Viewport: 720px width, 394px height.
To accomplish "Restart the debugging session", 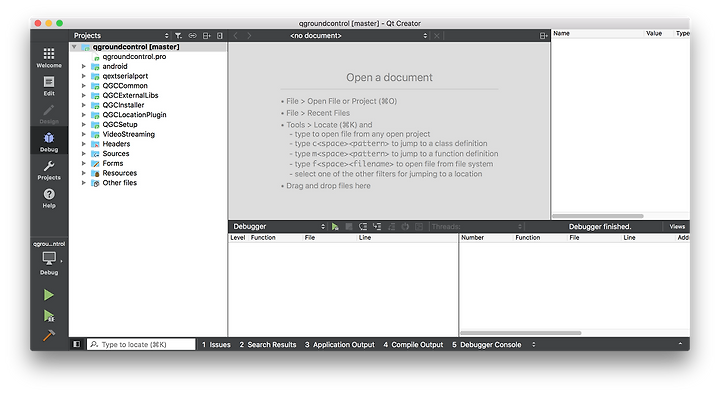I will point(405,226).
